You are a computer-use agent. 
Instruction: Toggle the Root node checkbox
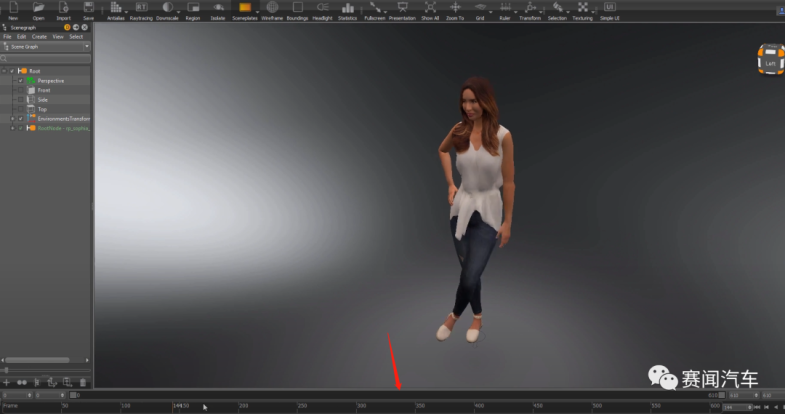(x=11, y=71)
